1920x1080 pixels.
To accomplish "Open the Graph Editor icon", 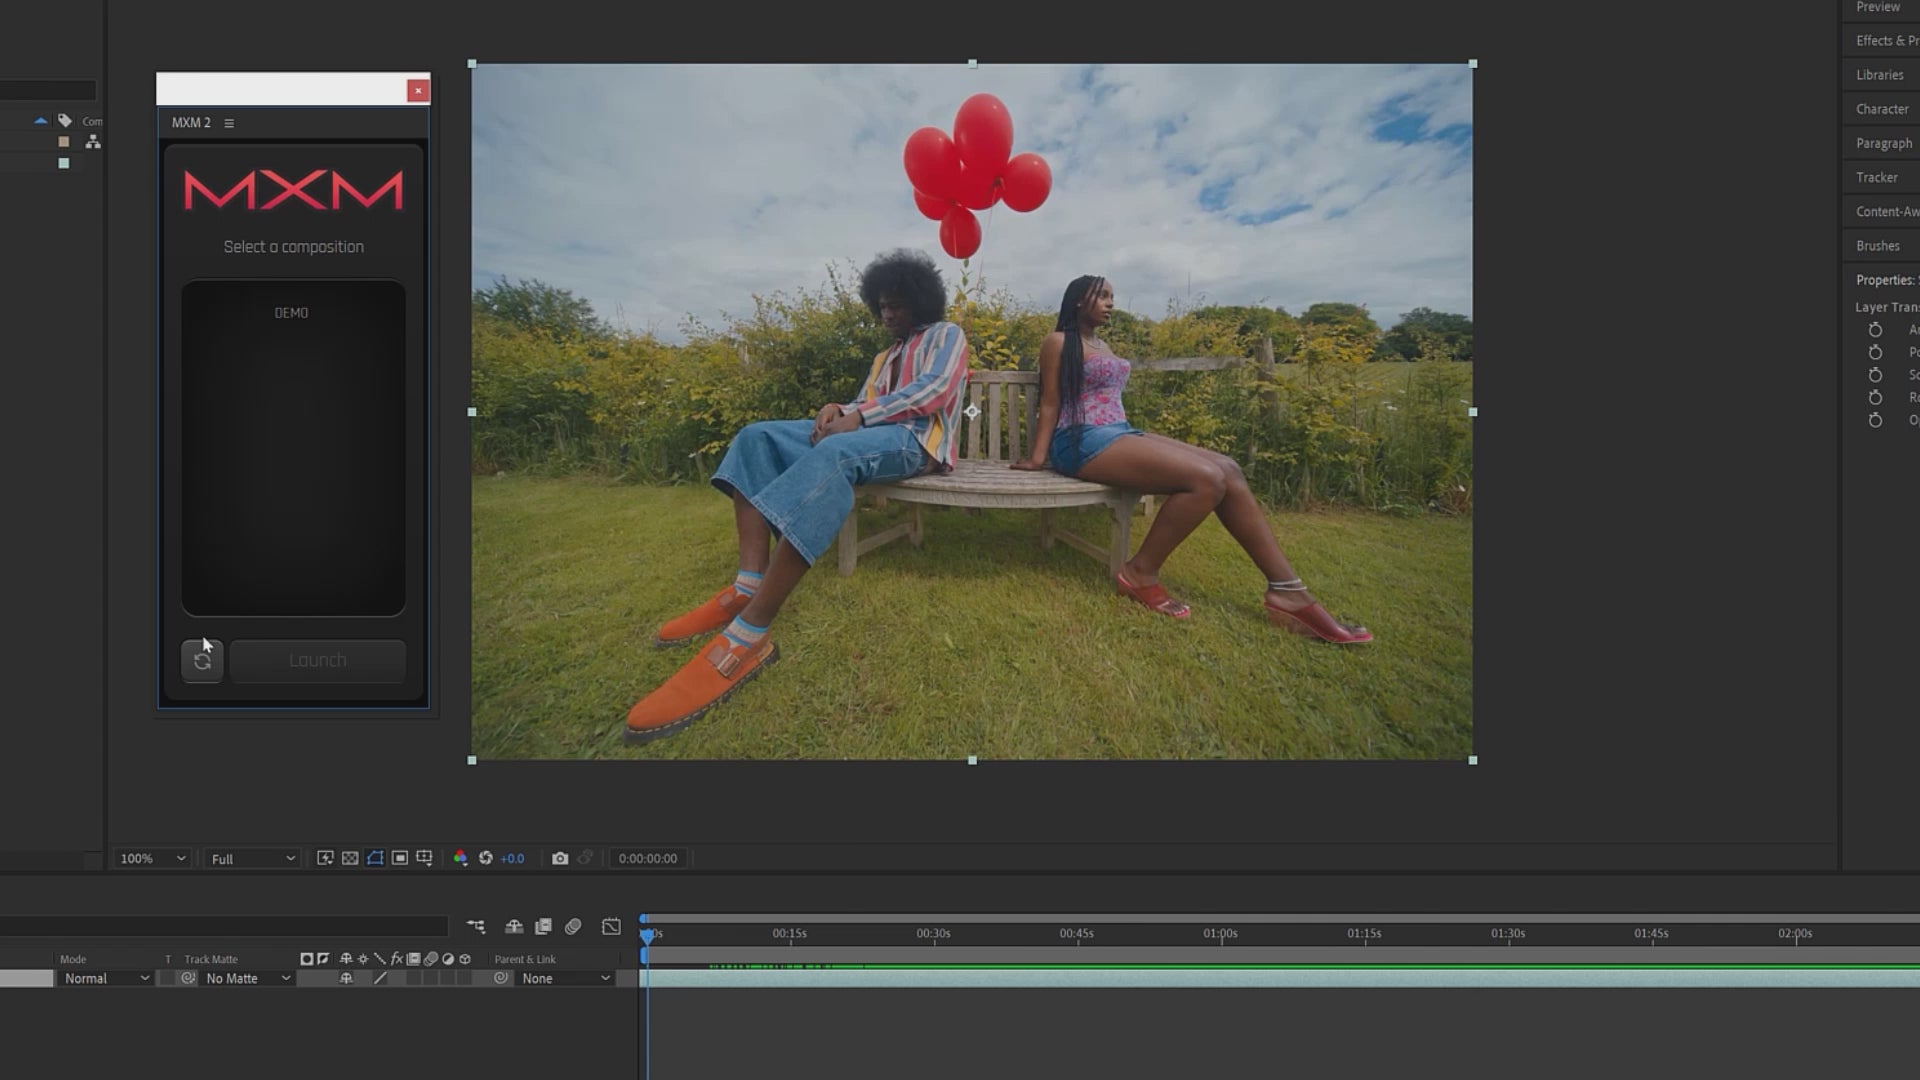I will point(611,927).
